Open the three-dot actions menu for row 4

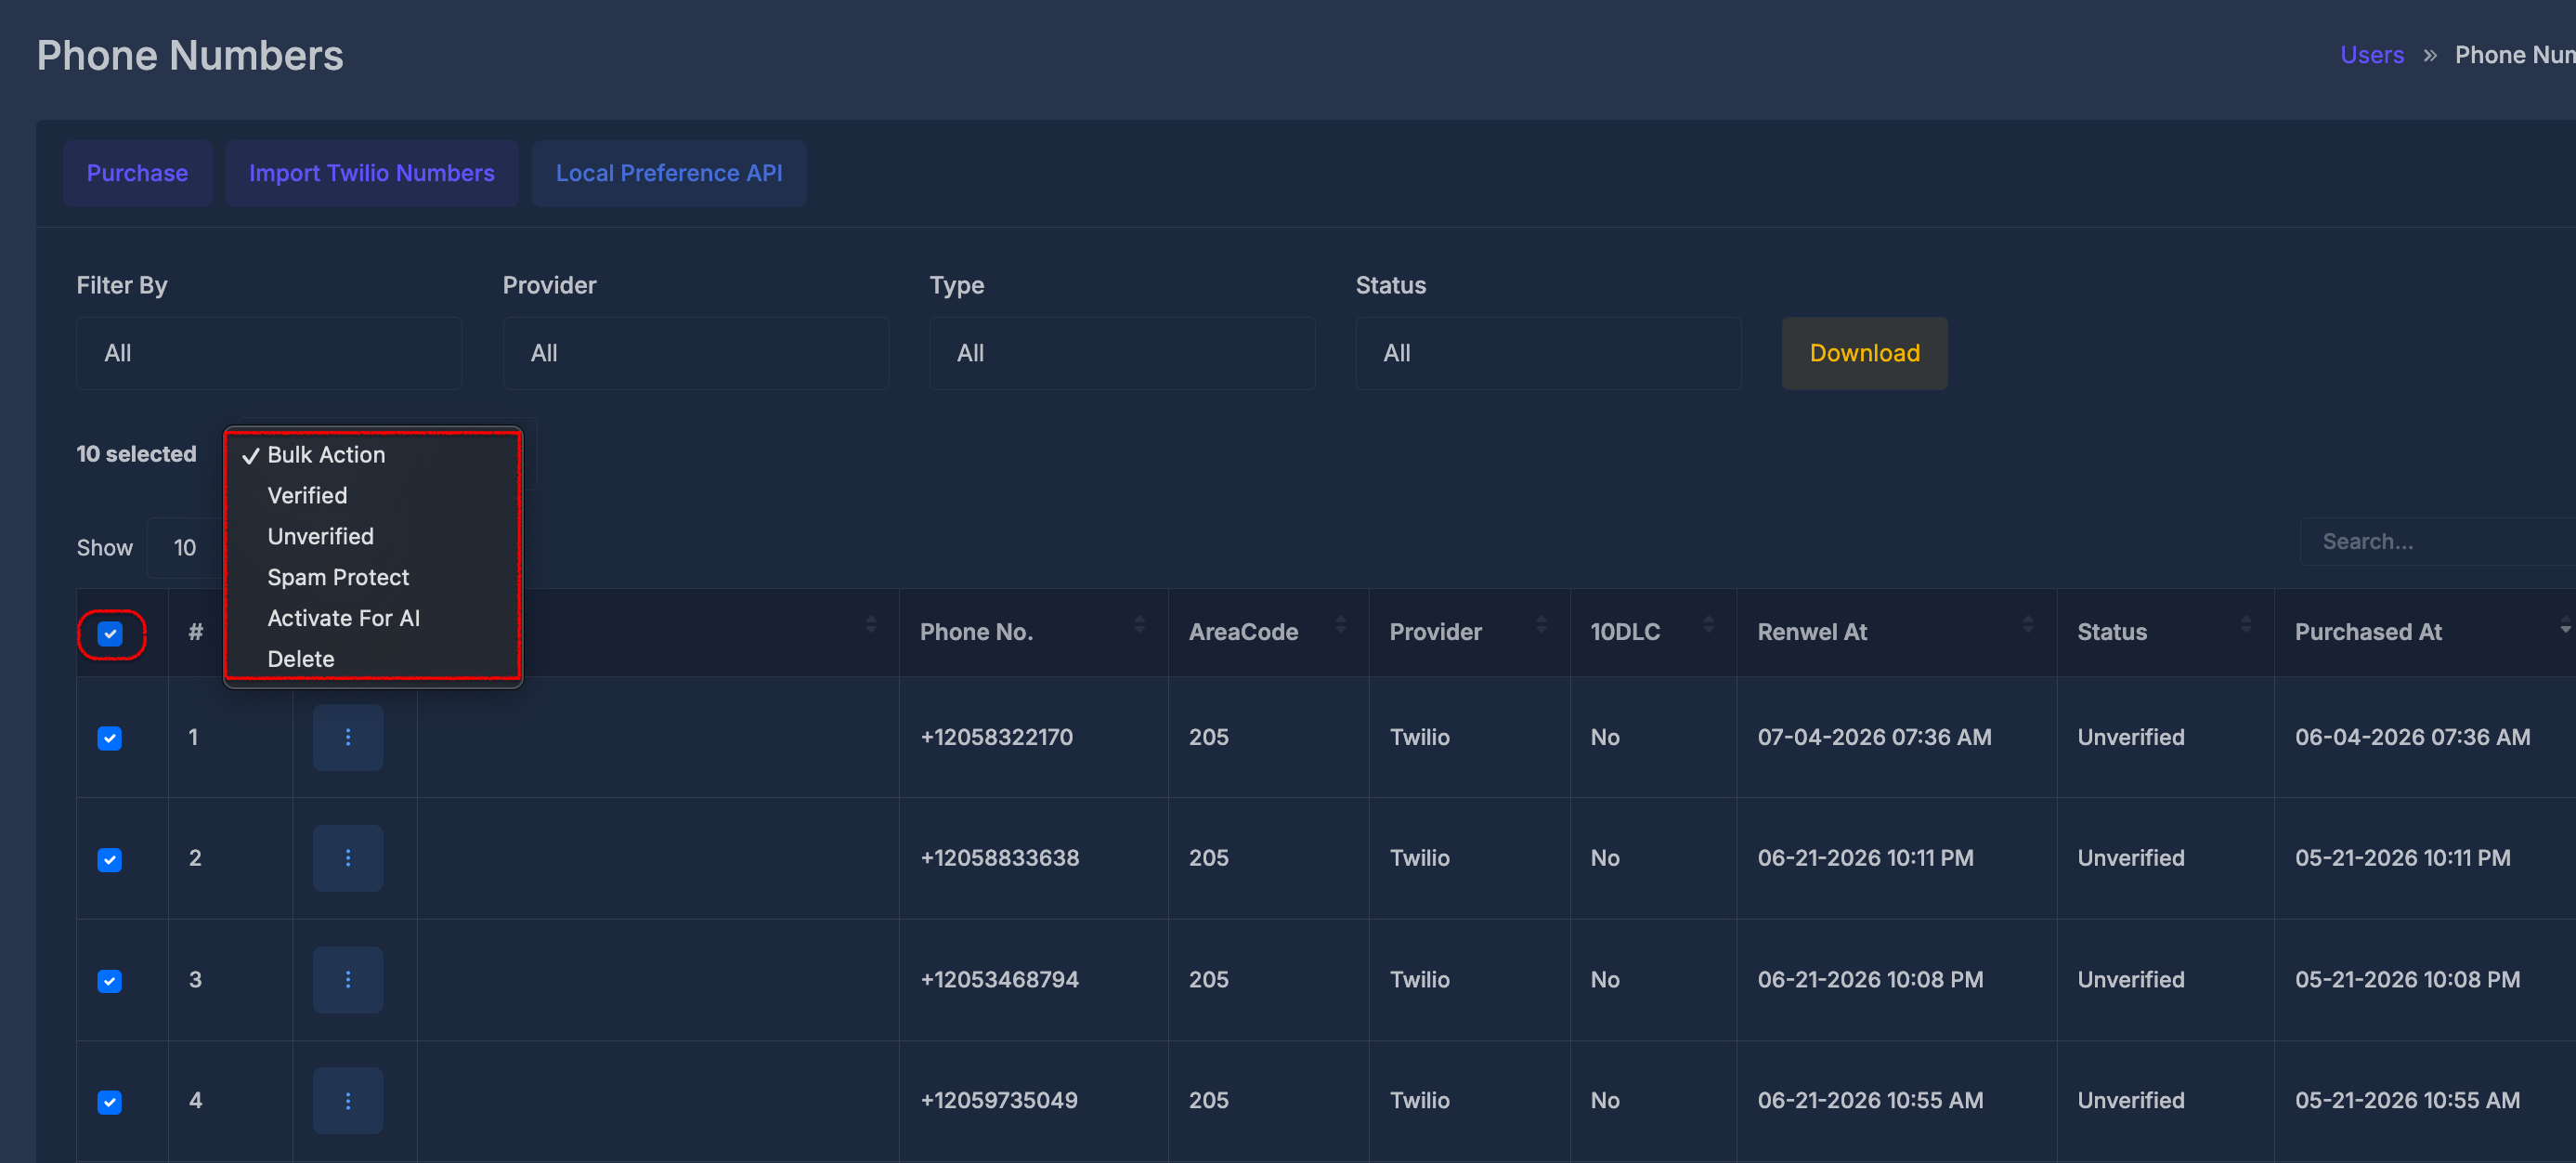coord(347,1100)
